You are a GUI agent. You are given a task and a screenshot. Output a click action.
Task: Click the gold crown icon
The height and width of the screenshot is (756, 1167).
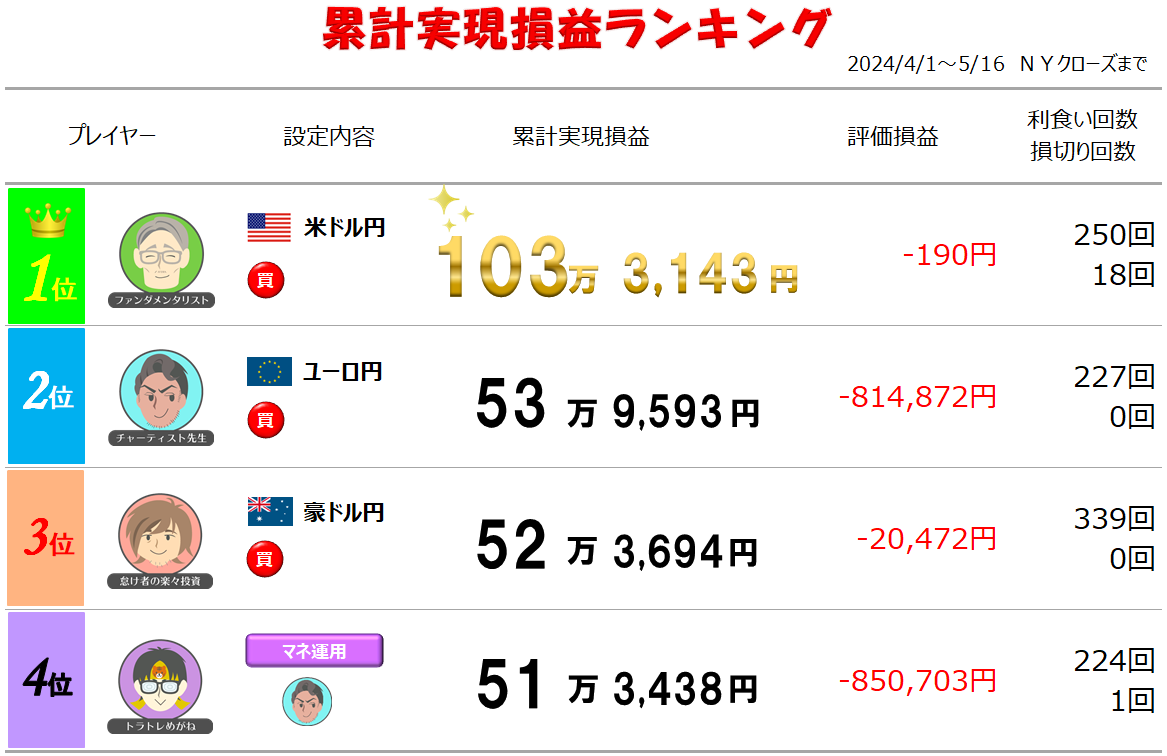click(x=47, y=221)
